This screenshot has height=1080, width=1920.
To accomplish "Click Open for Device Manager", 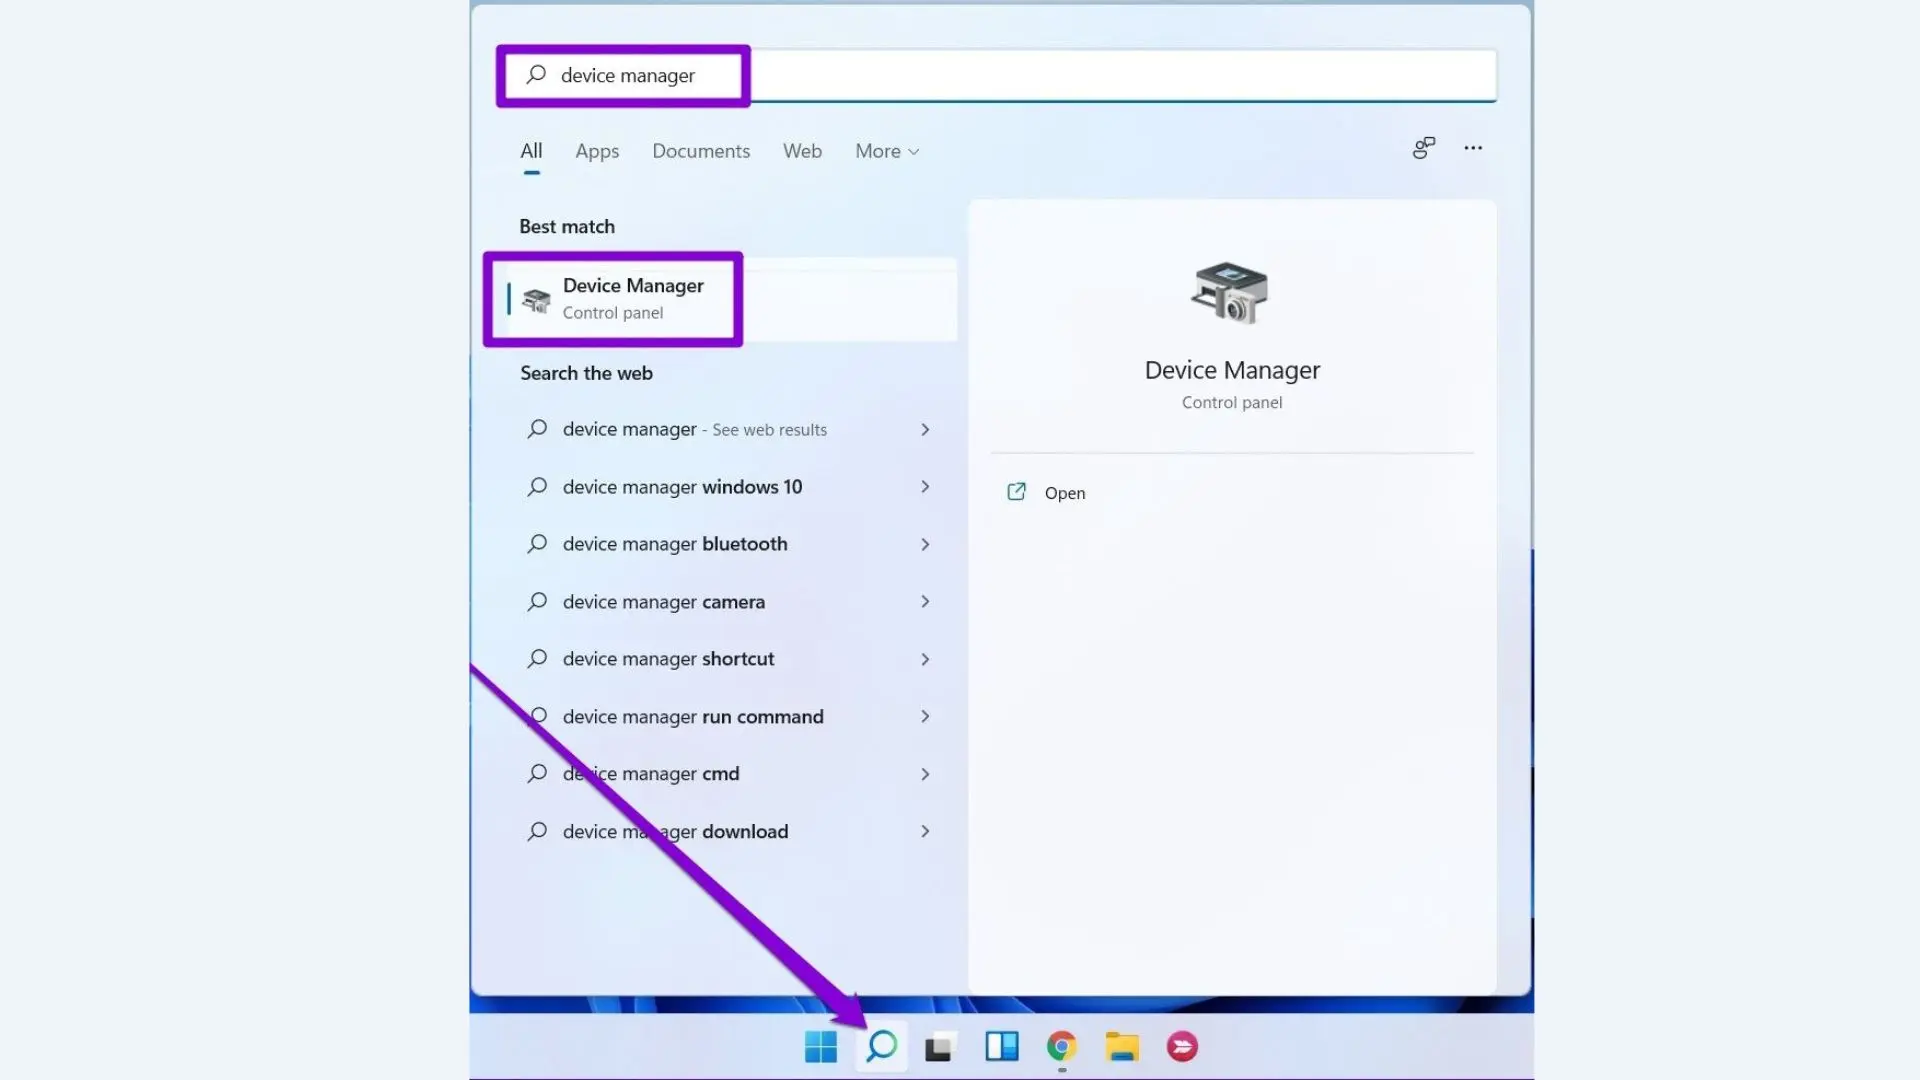I will [1064, 493].
